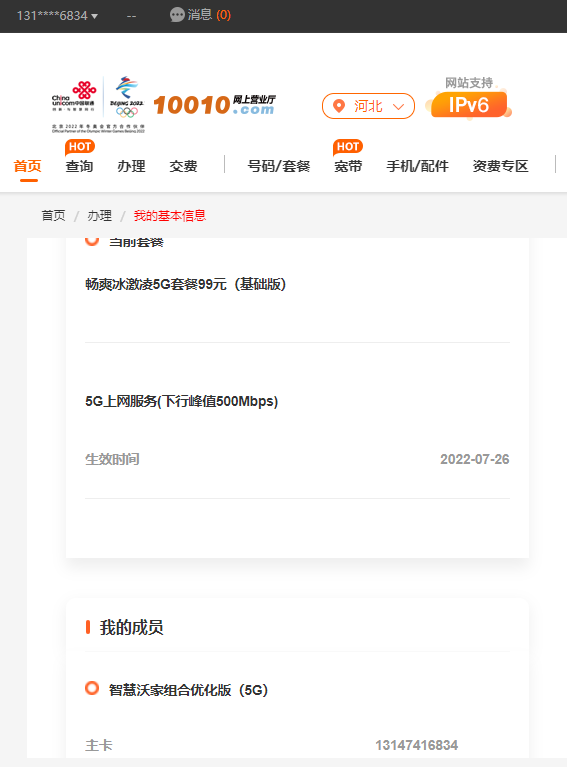Open the 手机/配件 menu item
This screenshot has width=567, height=767.
click(417, 166)
